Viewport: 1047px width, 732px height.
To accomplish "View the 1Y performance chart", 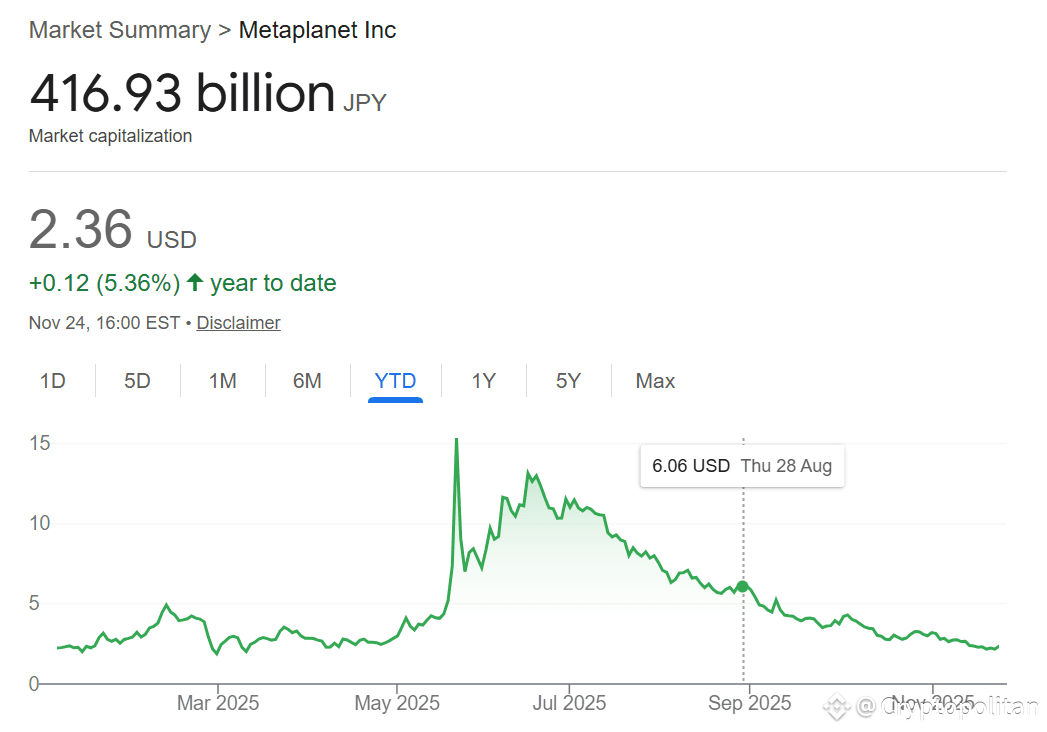I will [483, 380].
